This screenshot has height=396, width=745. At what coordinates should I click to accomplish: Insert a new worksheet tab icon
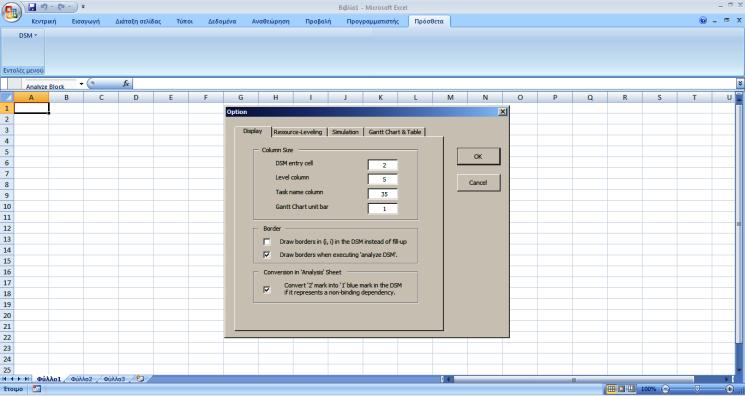(140, 379)
